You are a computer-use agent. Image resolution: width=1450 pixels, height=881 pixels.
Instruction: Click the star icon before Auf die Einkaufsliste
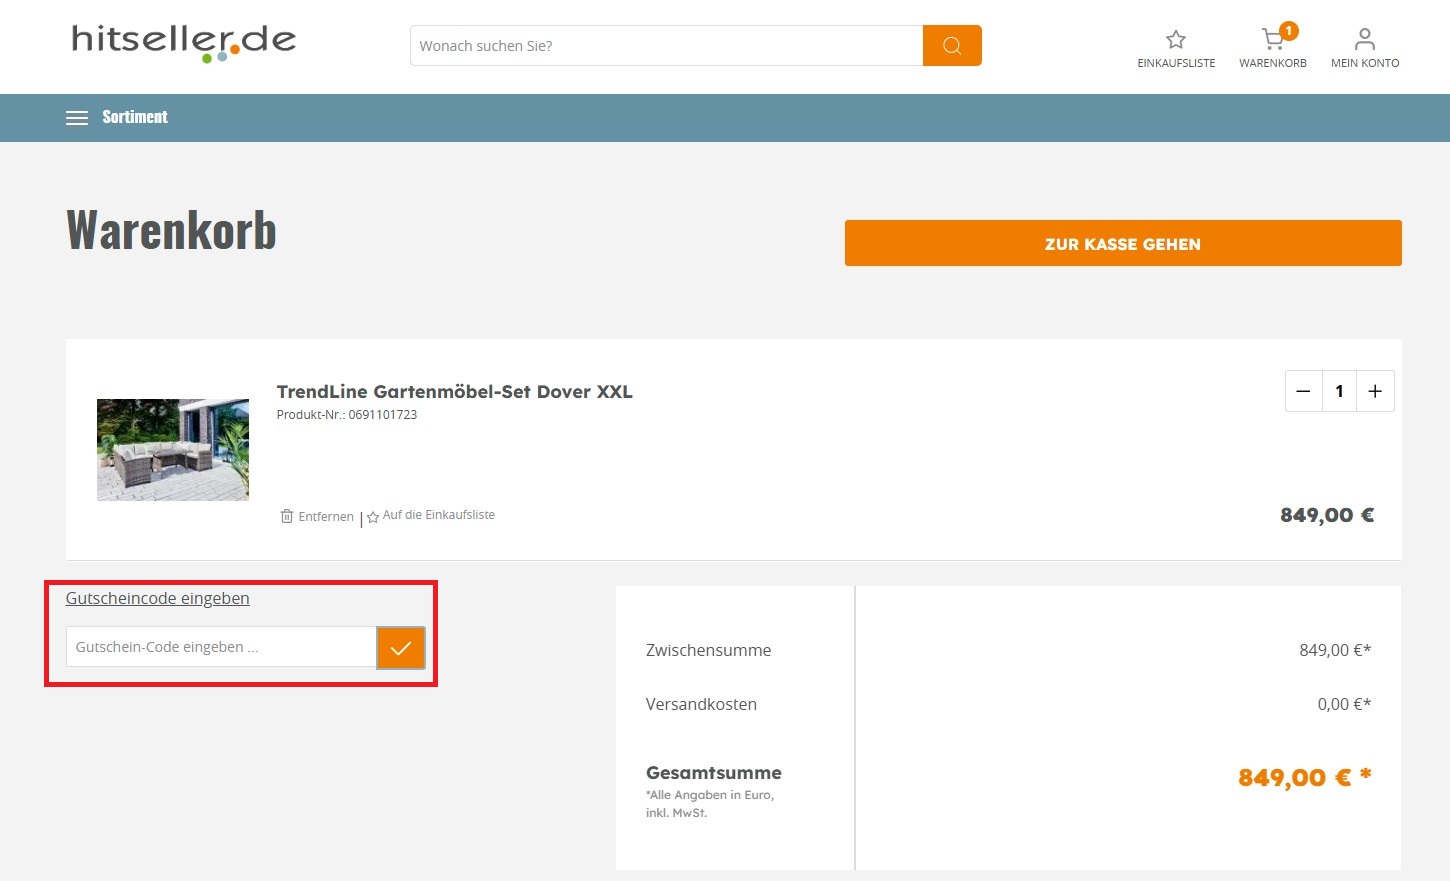click(x=373, y=517)
